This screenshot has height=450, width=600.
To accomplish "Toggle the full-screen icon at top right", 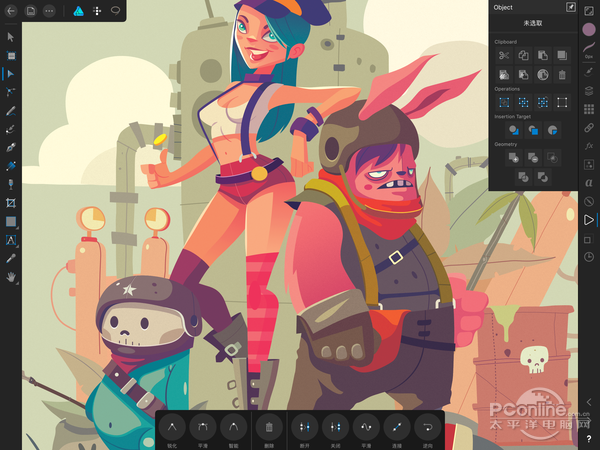I will coord(589,11).
